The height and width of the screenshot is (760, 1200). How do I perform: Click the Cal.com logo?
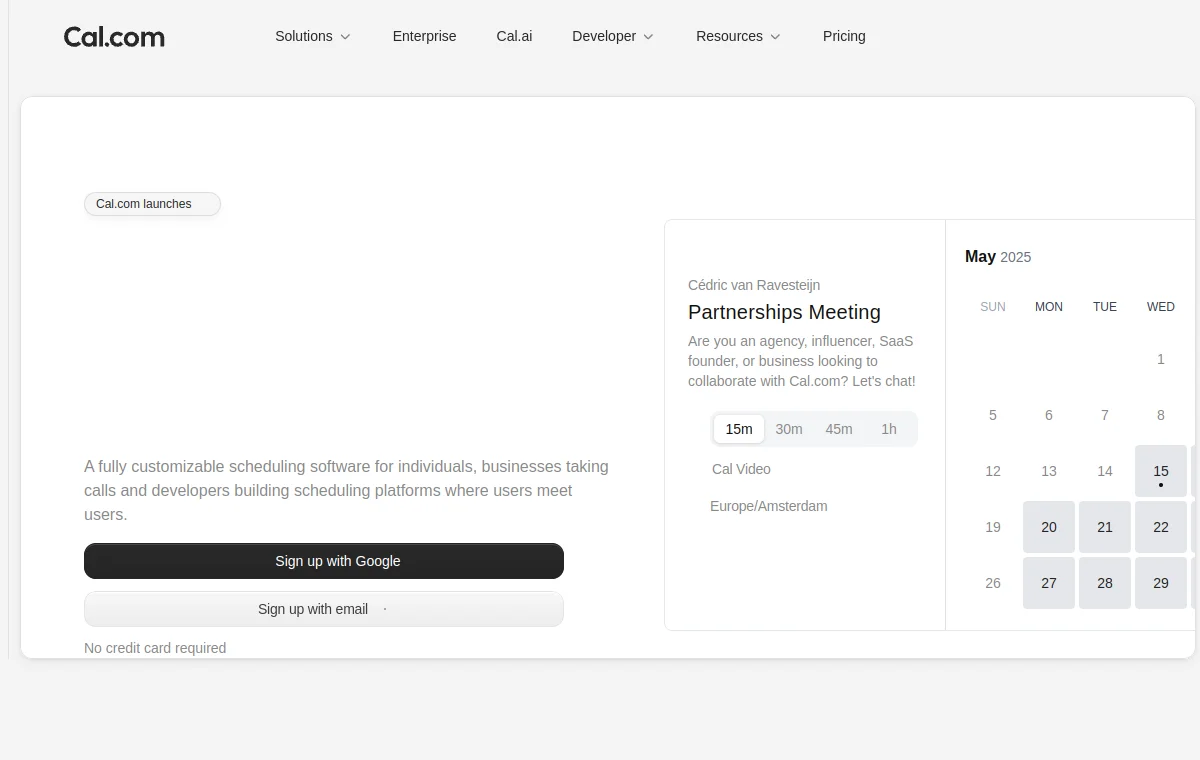click(x=114, y=37)
